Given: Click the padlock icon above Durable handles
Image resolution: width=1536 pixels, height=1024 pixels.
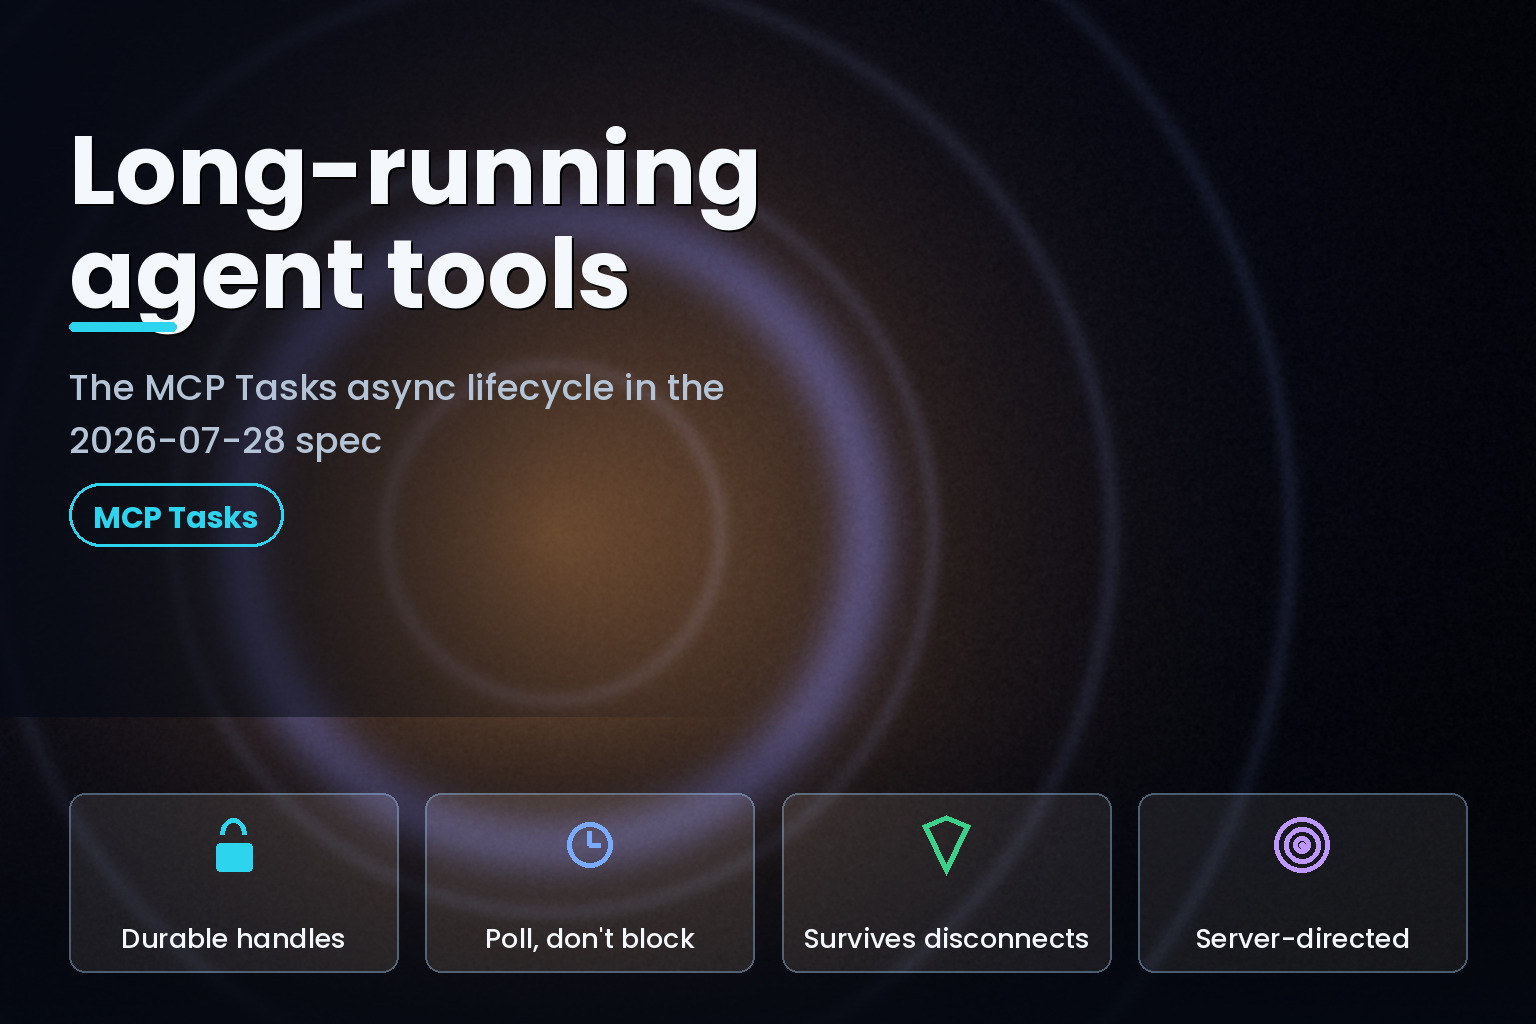Looking at the screenshot, I should pyautogui.click(x=234, y=845).
